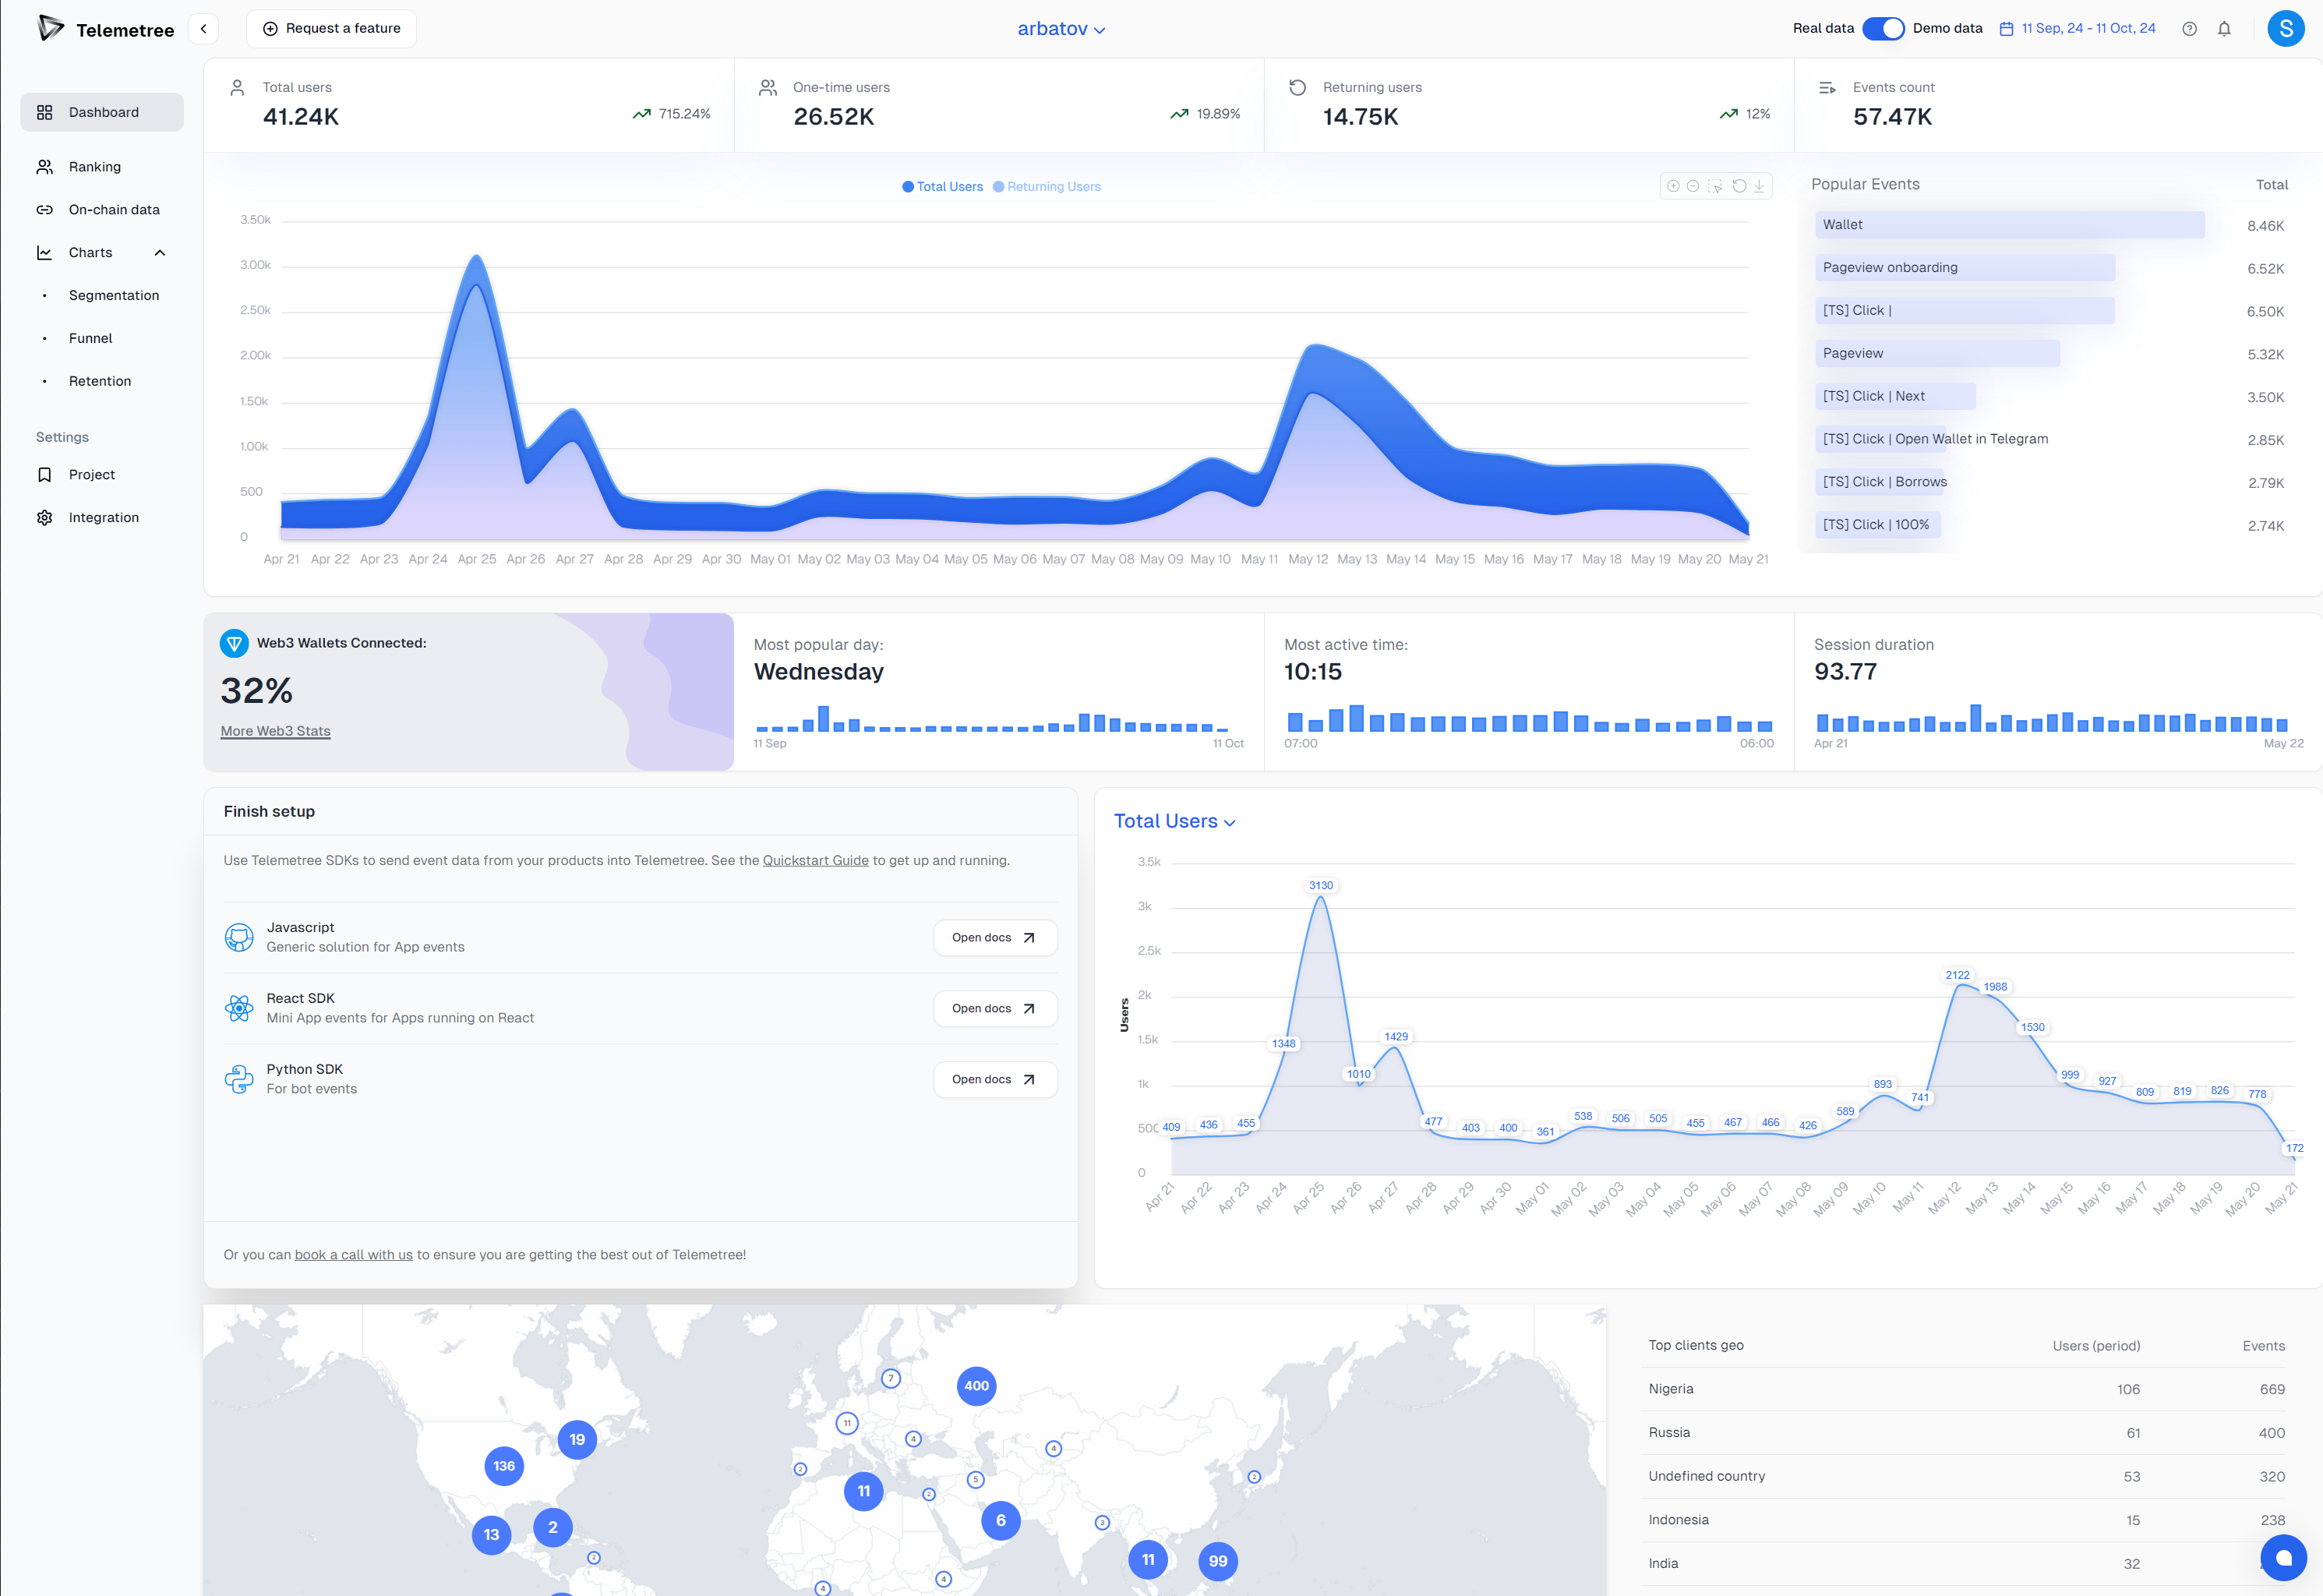Viewport: 2323px width, 1596px height.
Task: Toggle the Real data / Demo data switch
Action: click(x=1883, y=29)
